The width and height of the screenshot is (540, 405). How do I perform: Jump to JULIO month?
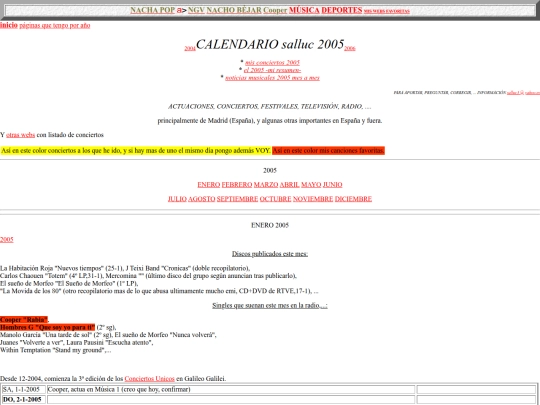[x=177, y=199]
